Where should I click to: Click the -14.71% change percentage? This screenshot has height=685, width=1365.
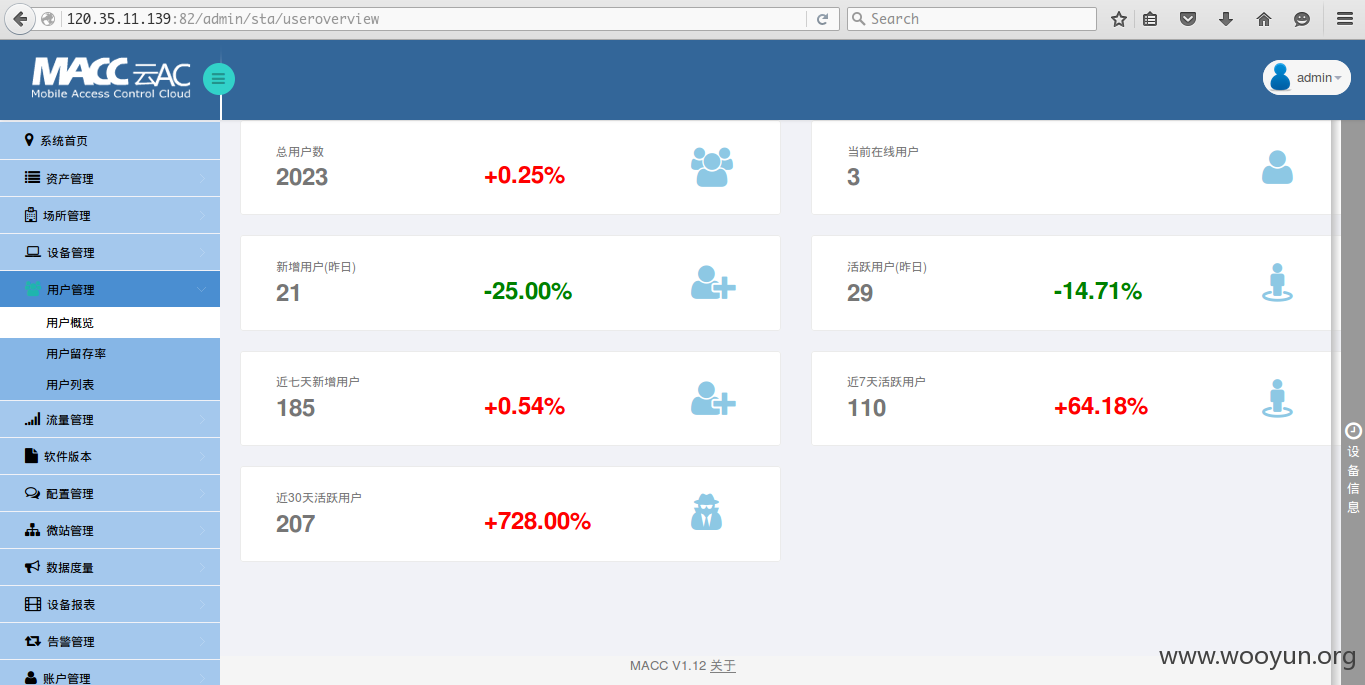[x=1098, y=292]
